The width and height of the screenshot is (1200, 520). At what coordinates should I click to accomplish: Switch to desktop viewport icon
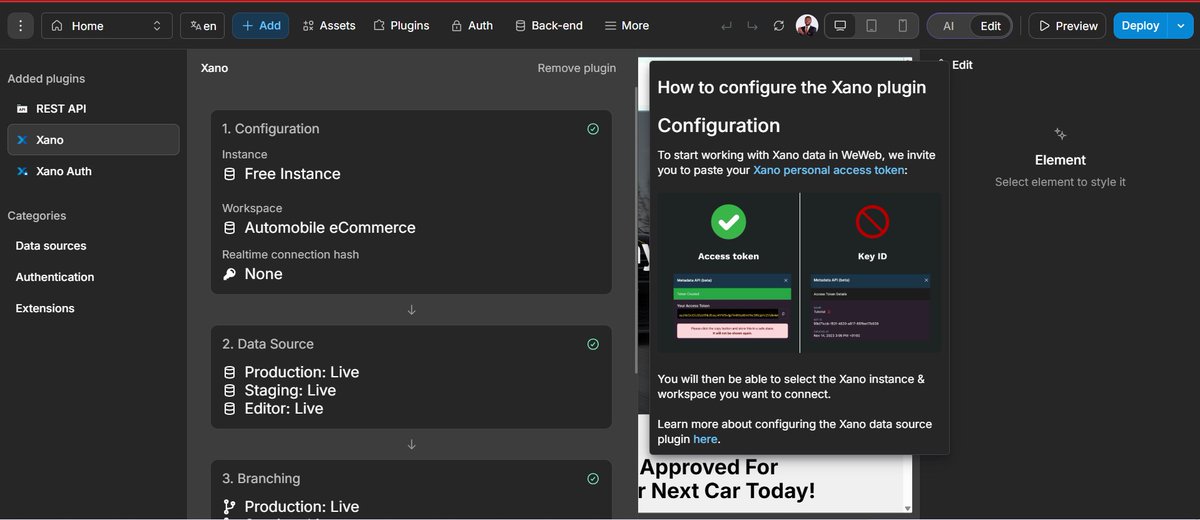[841, 26]
